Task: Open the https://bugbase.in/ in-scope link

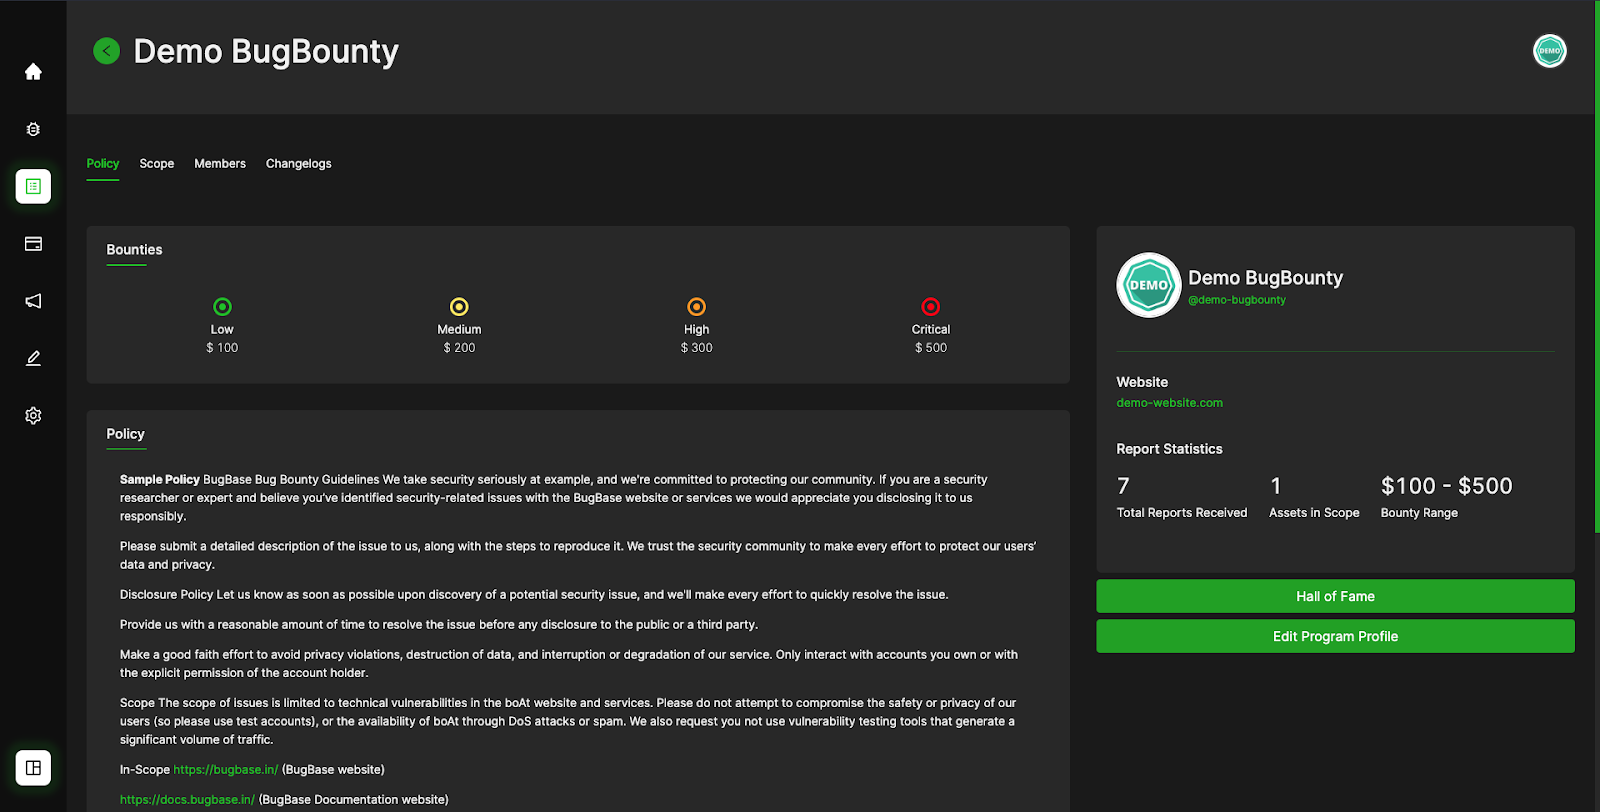Action: (x=226, y=770)
